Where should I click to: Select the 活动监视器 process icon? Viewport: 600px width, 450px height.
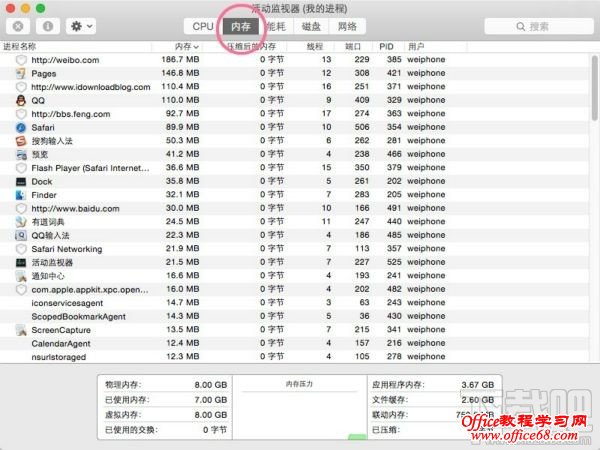[x=21, y=262]
